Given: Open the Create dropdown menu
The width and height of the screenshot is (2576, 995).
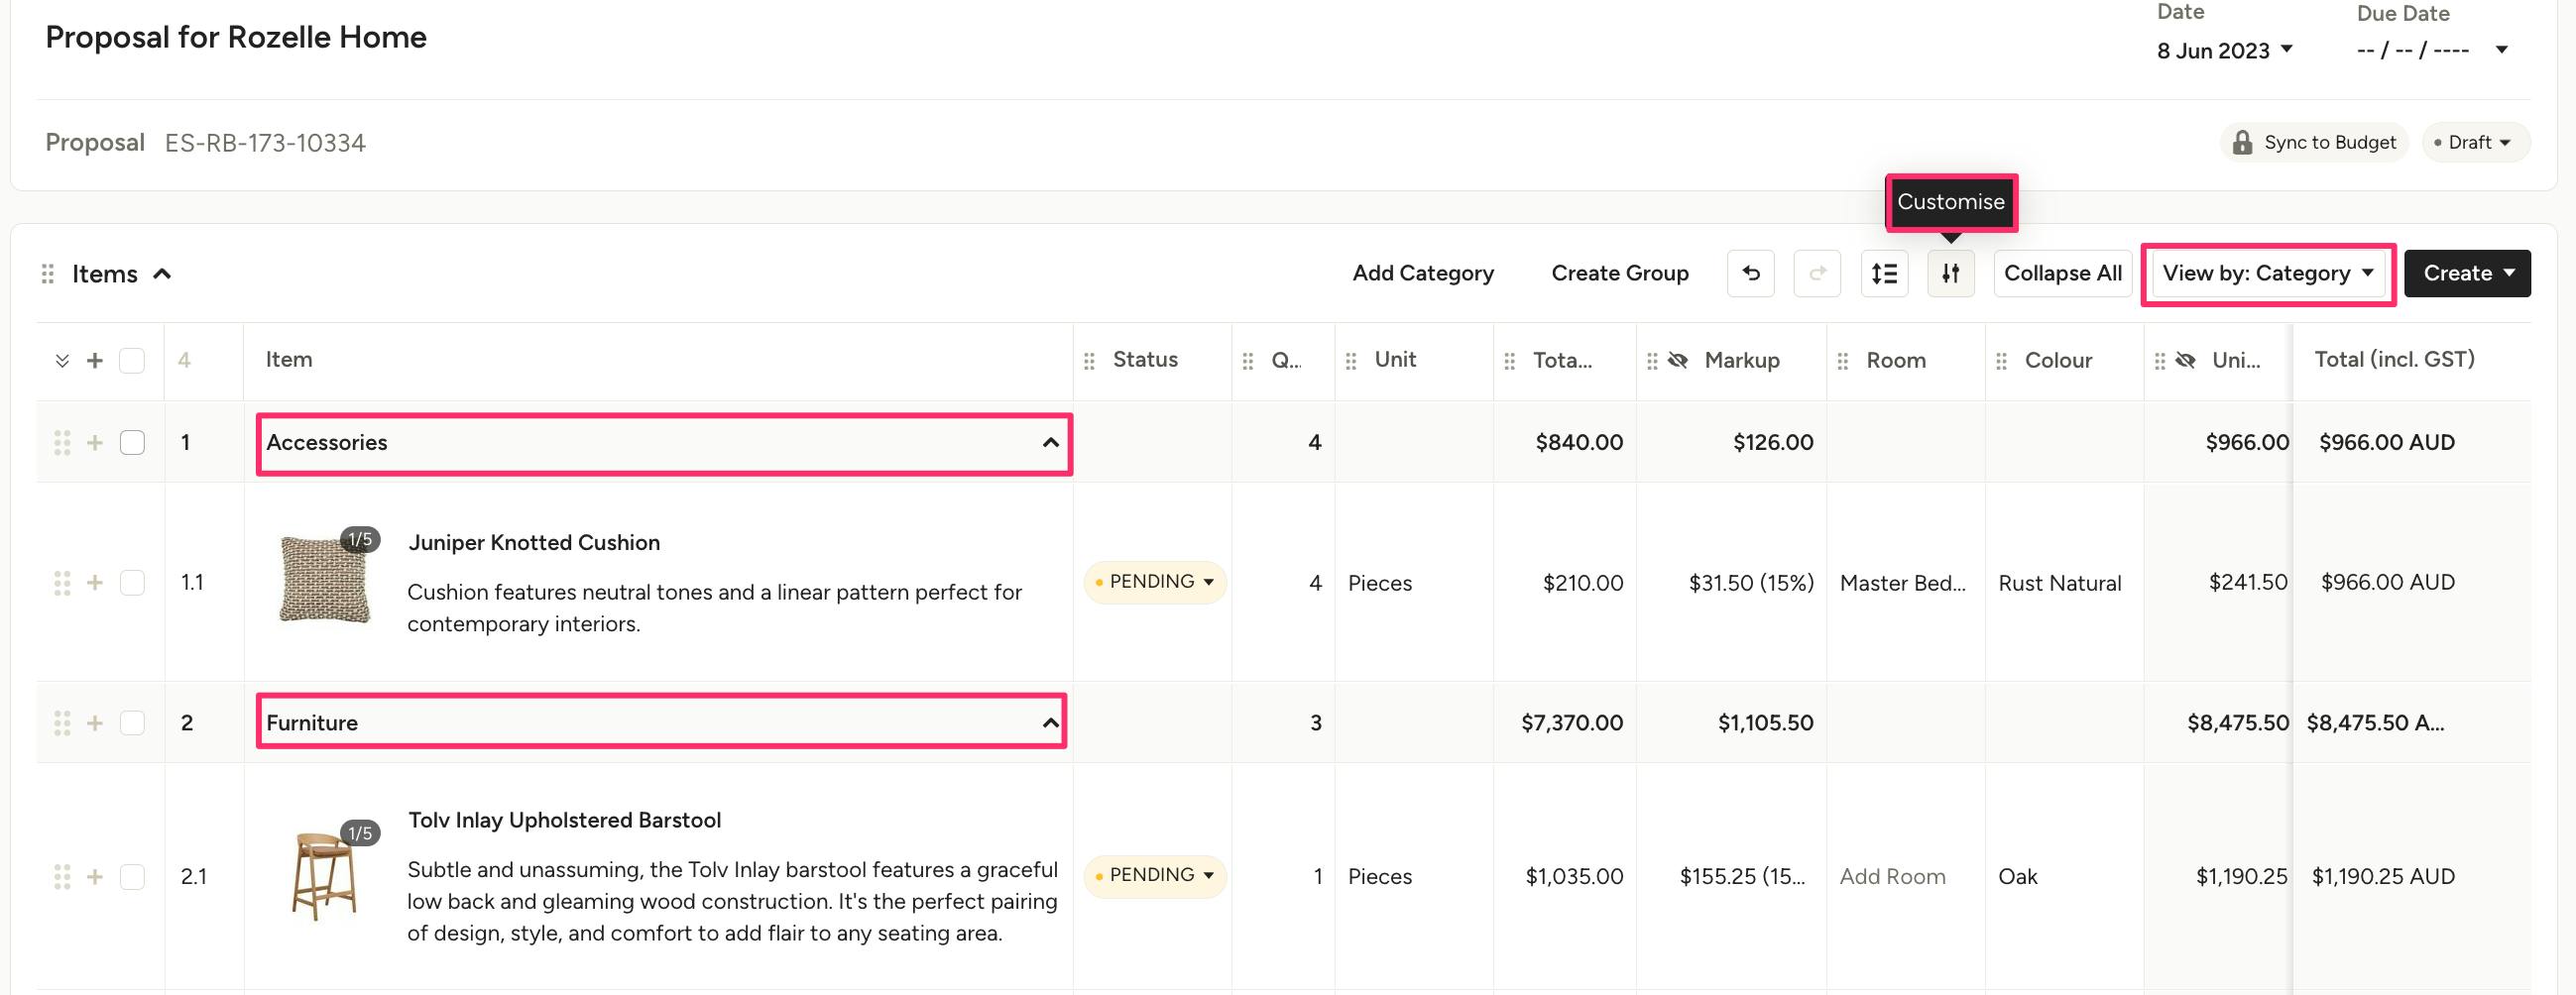Looking at the screenshot, I should 2467,273.
